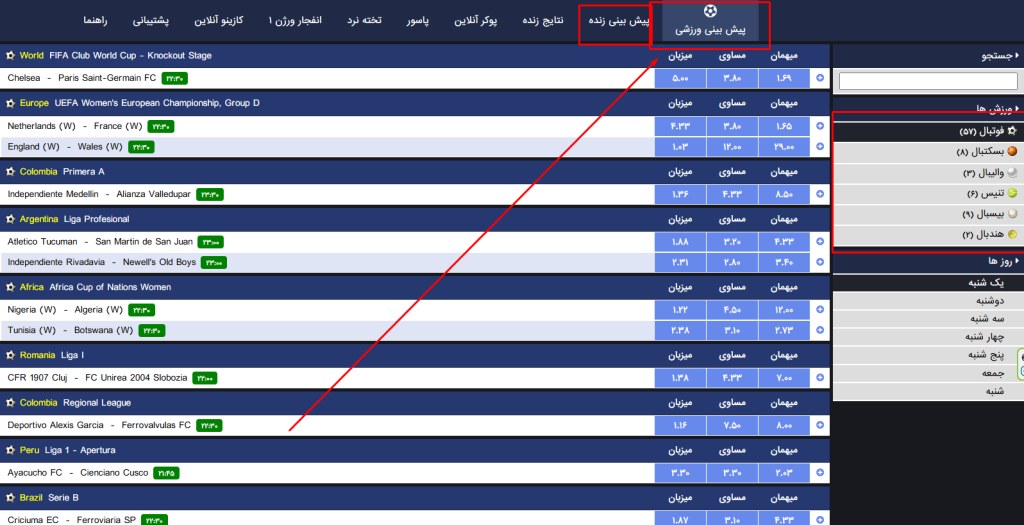Click the ball icon beside Colombia Primera A
1024x525 pixels.
click(x=10, y=172)
